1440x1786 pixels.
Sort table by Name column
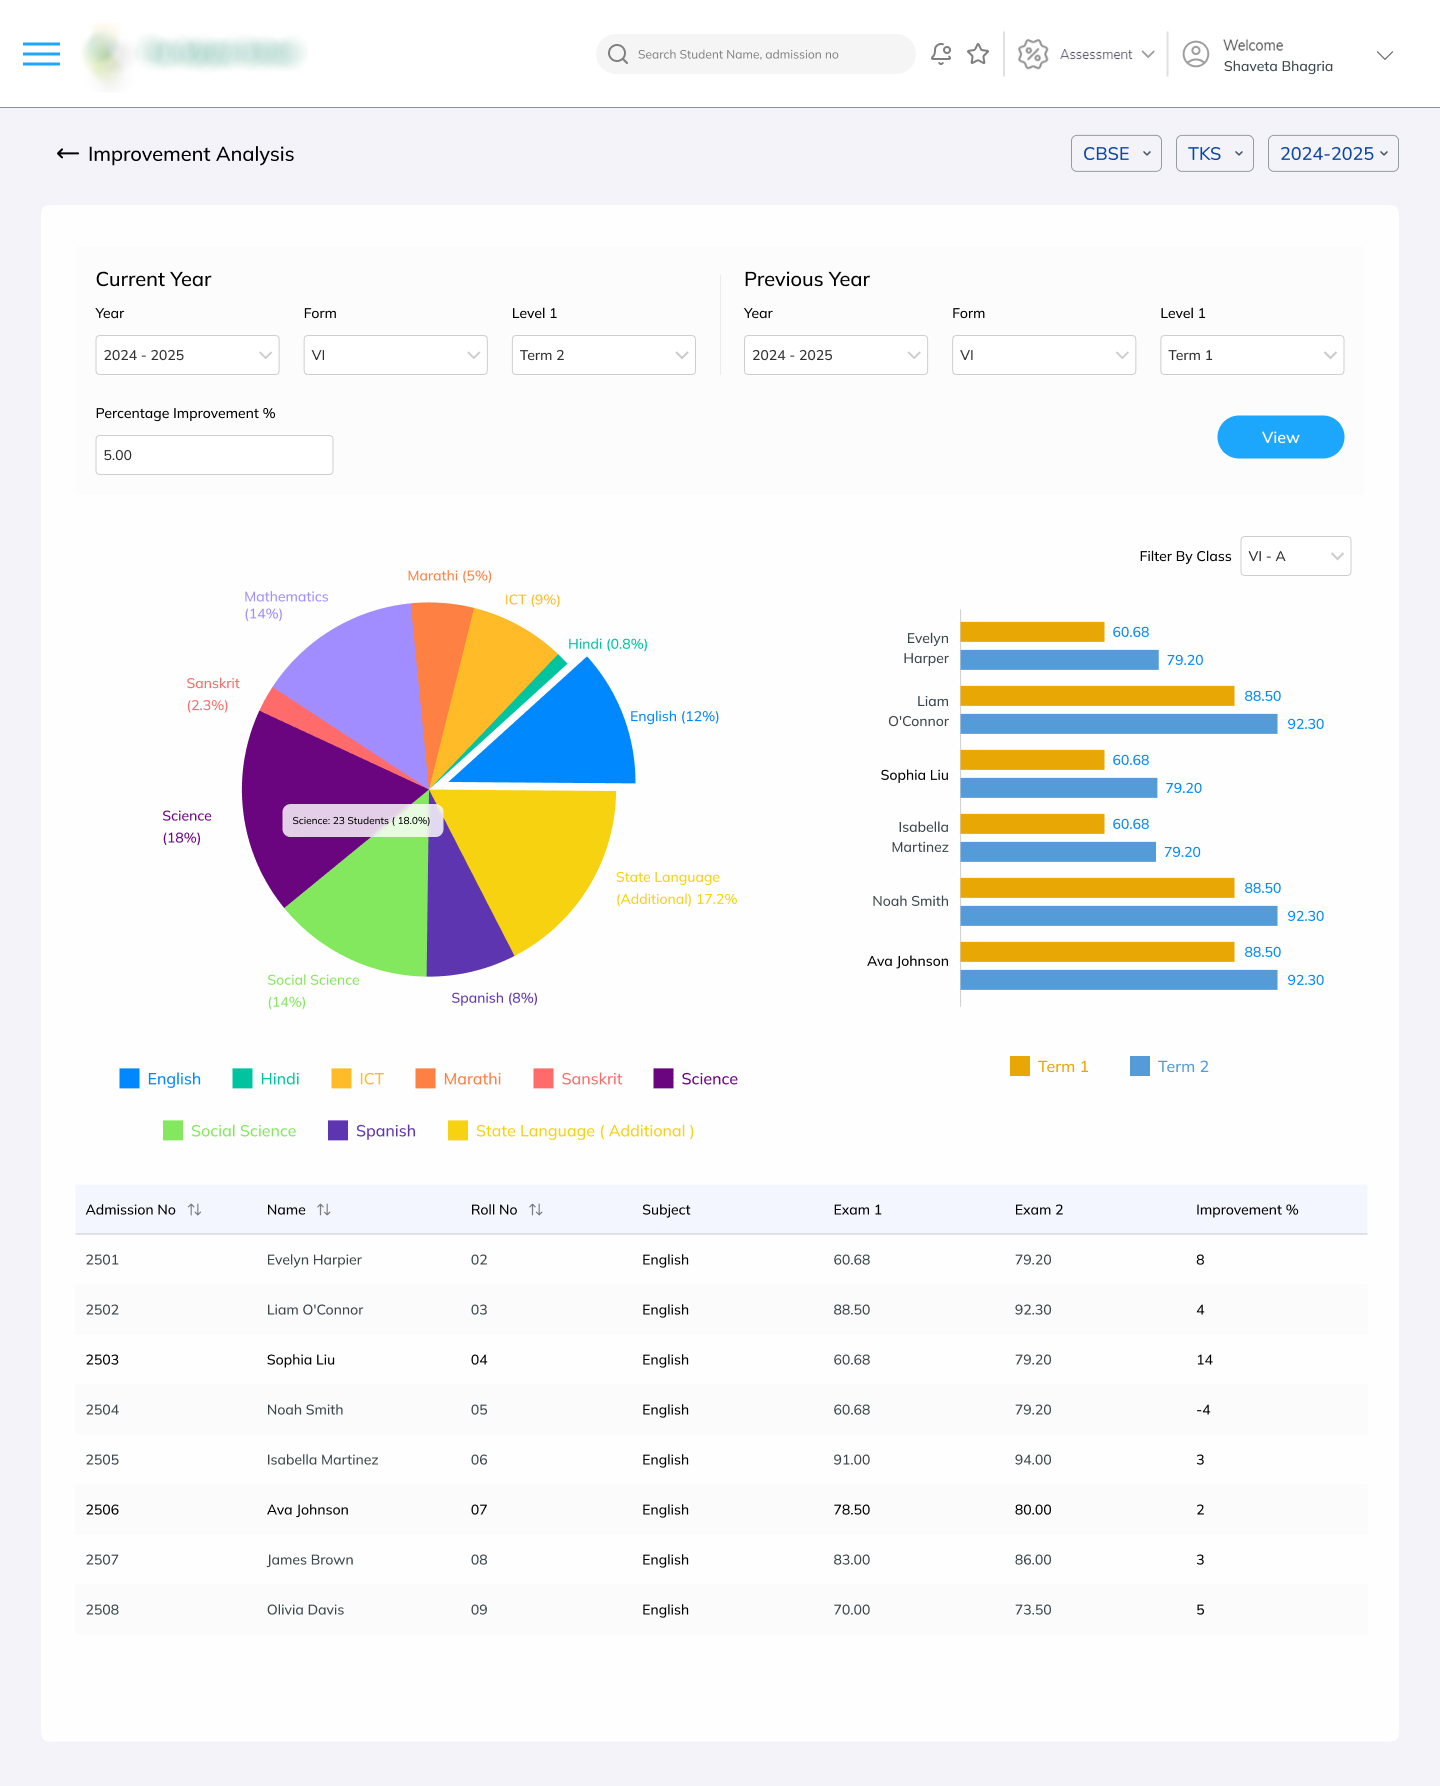pyautogui.click(x=324, y=1210)
